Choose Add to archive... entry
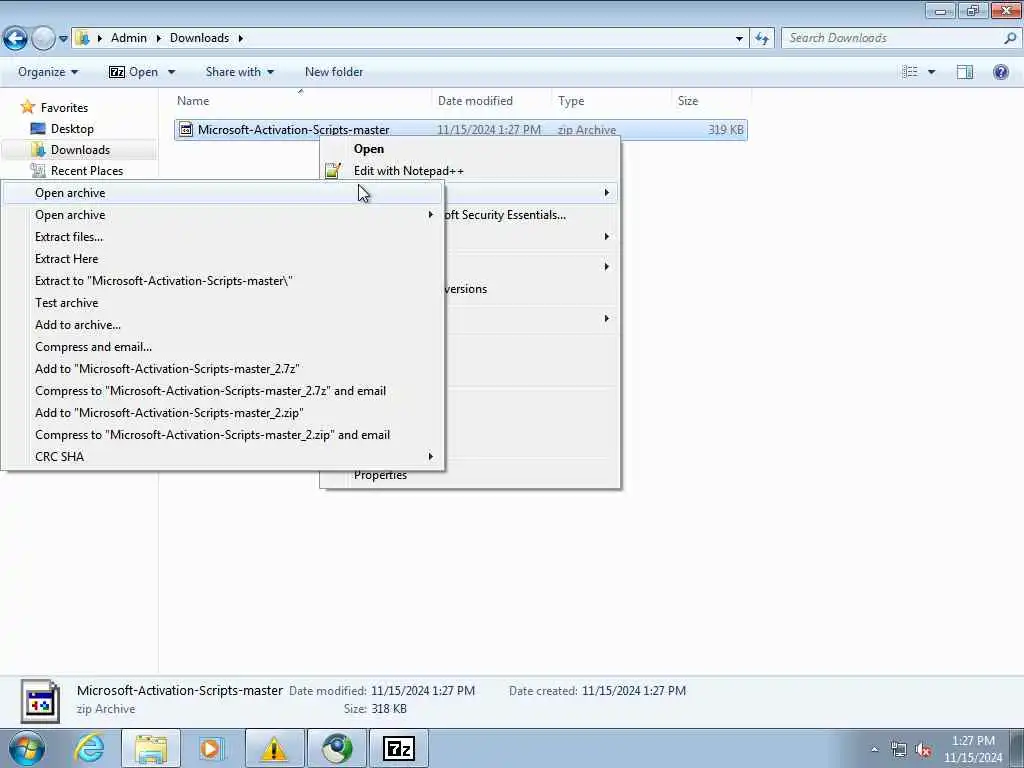The height and width of the screenshot is (768, 1024). click(223, 325)
